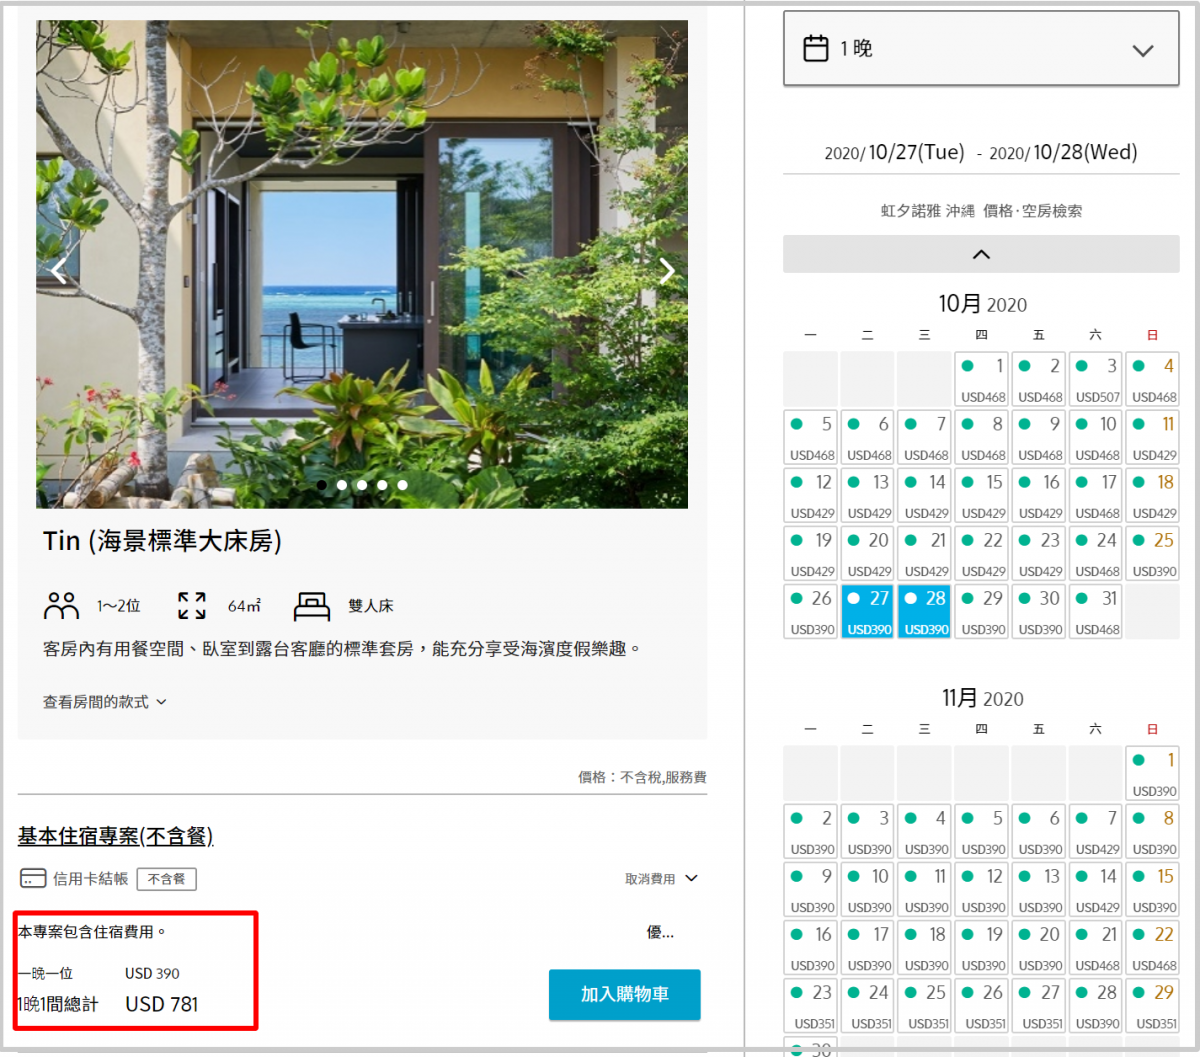Click the 價格：不含稅,服務費 note
The width and height of the screenshot is (1200, 1057).
point(642,777)
